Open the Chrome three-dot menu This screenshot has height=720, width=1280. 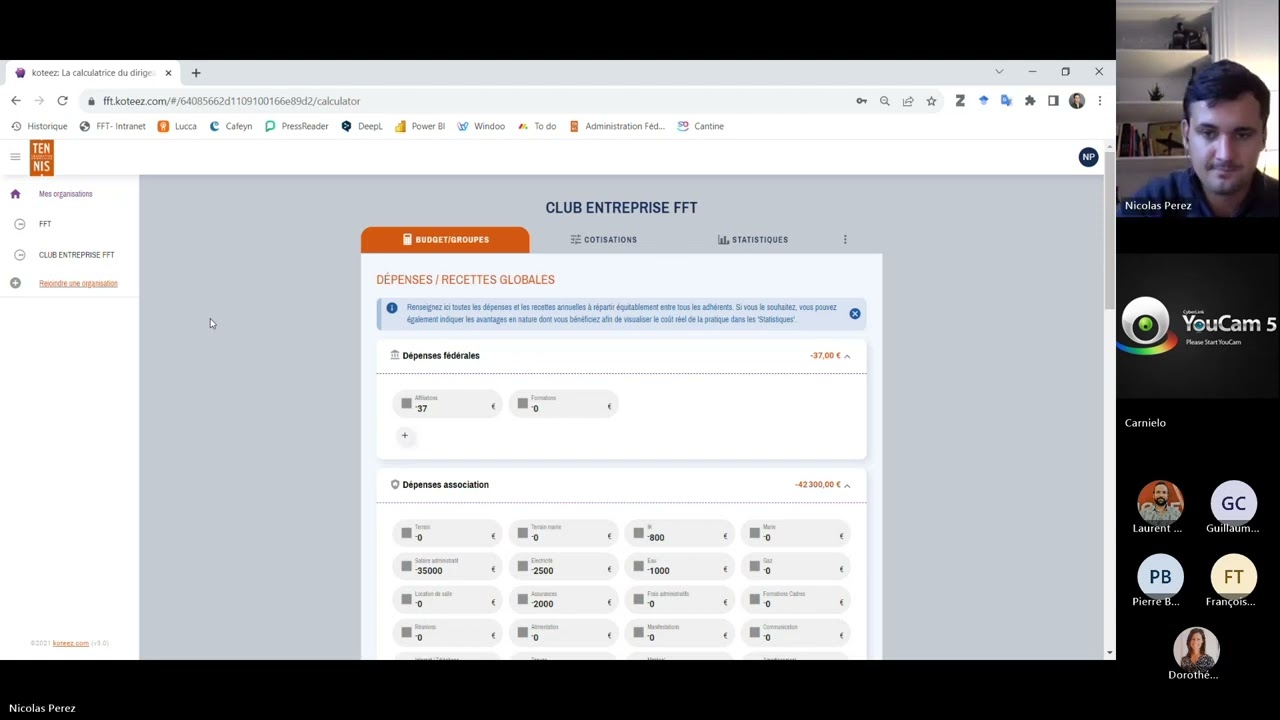(x=1099, y=101)
